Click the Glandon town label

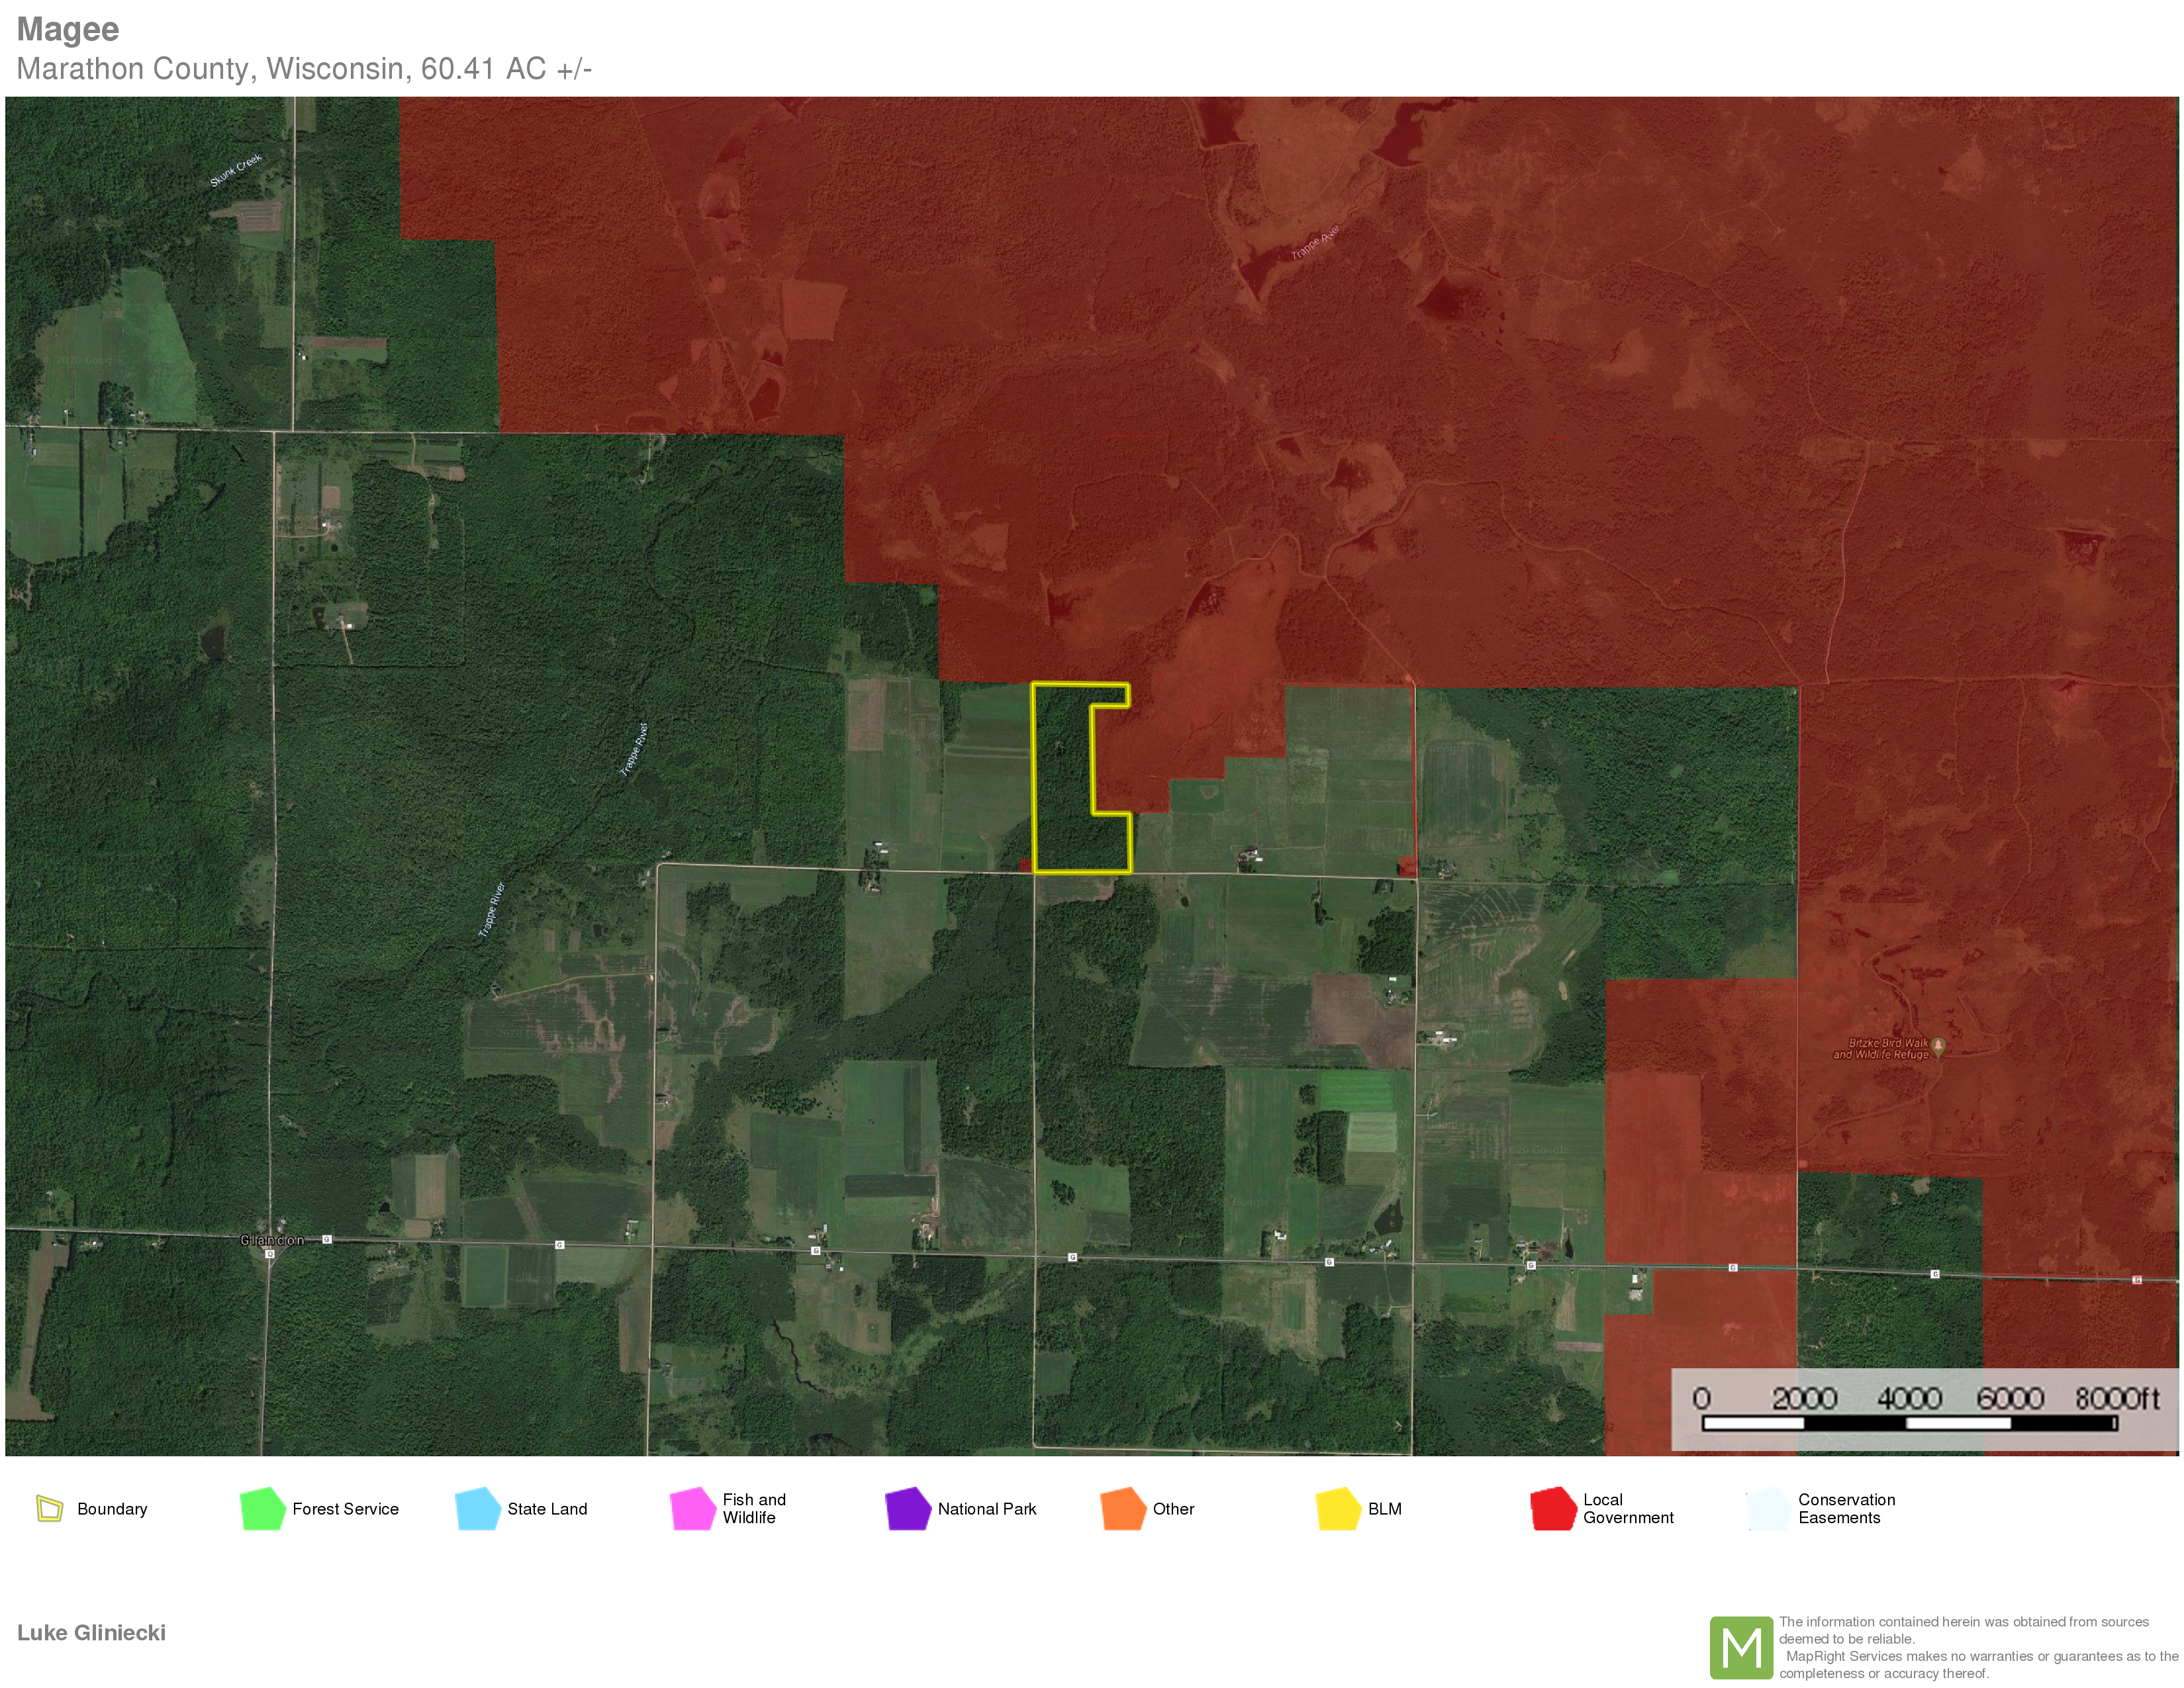(272, 1240)
